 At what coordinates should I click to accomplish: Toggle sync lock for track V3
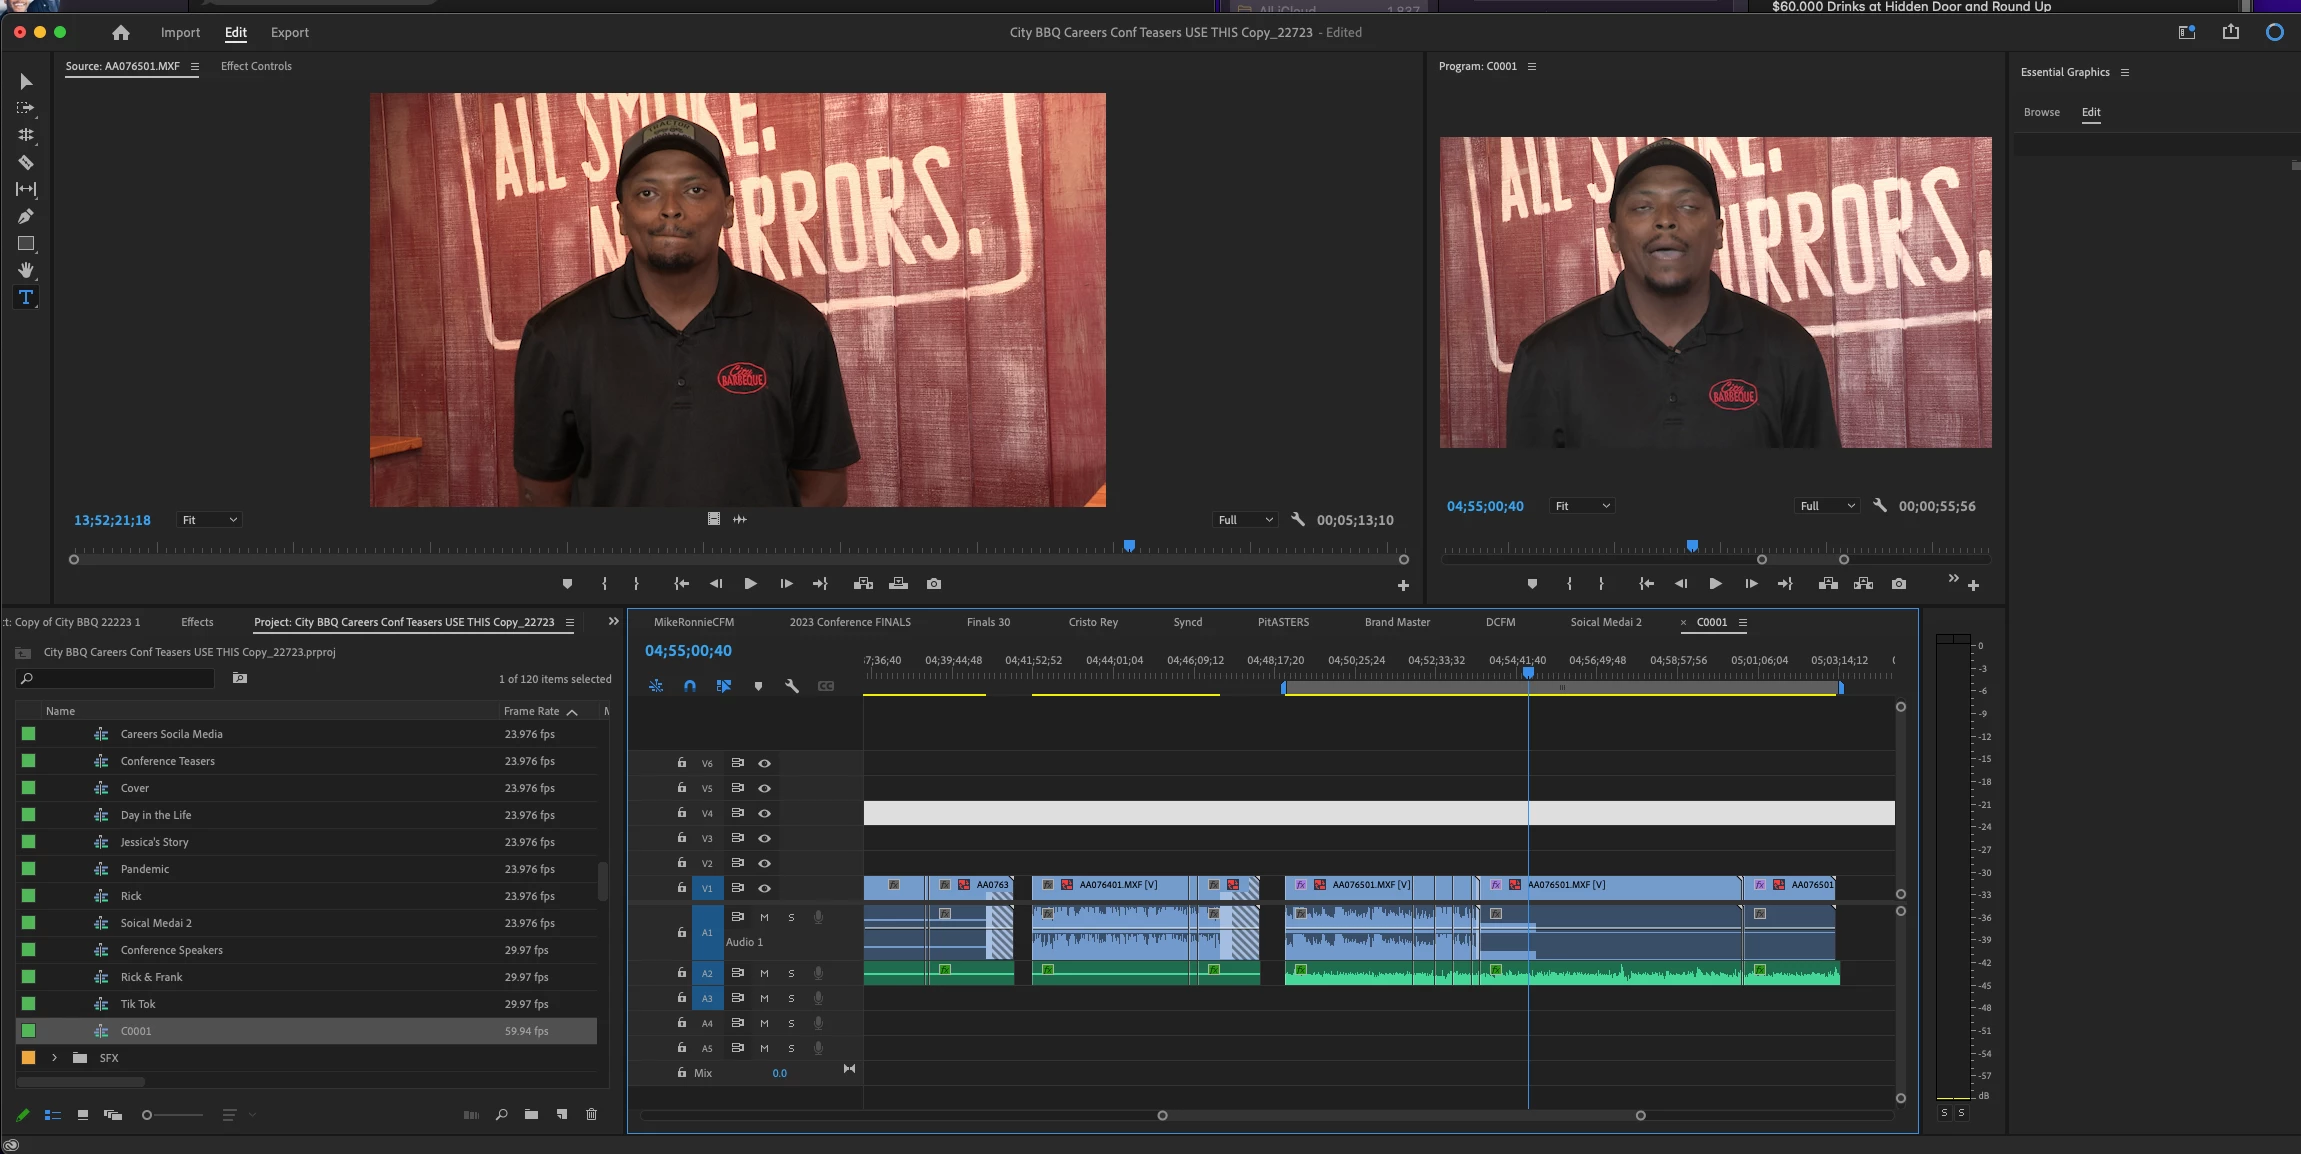point(738,838)
